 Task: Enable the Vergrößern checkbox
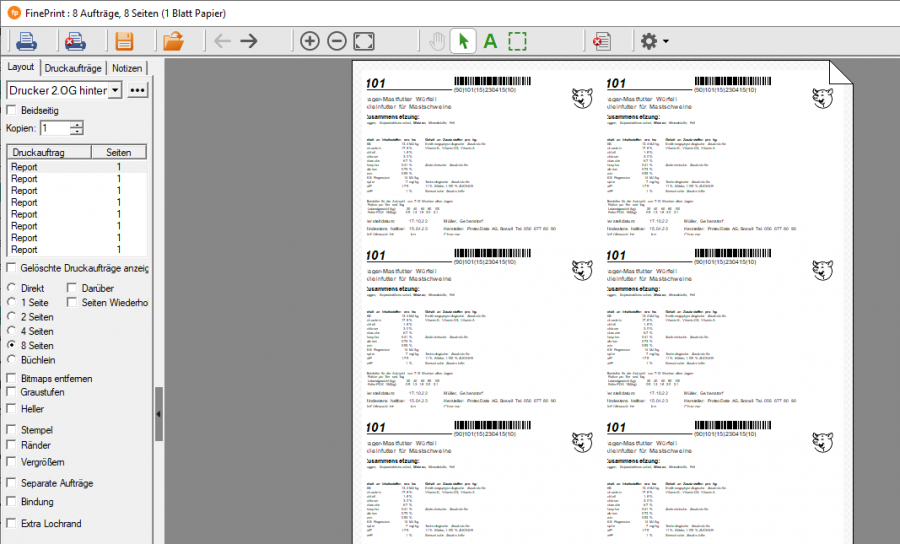point(11,461)
